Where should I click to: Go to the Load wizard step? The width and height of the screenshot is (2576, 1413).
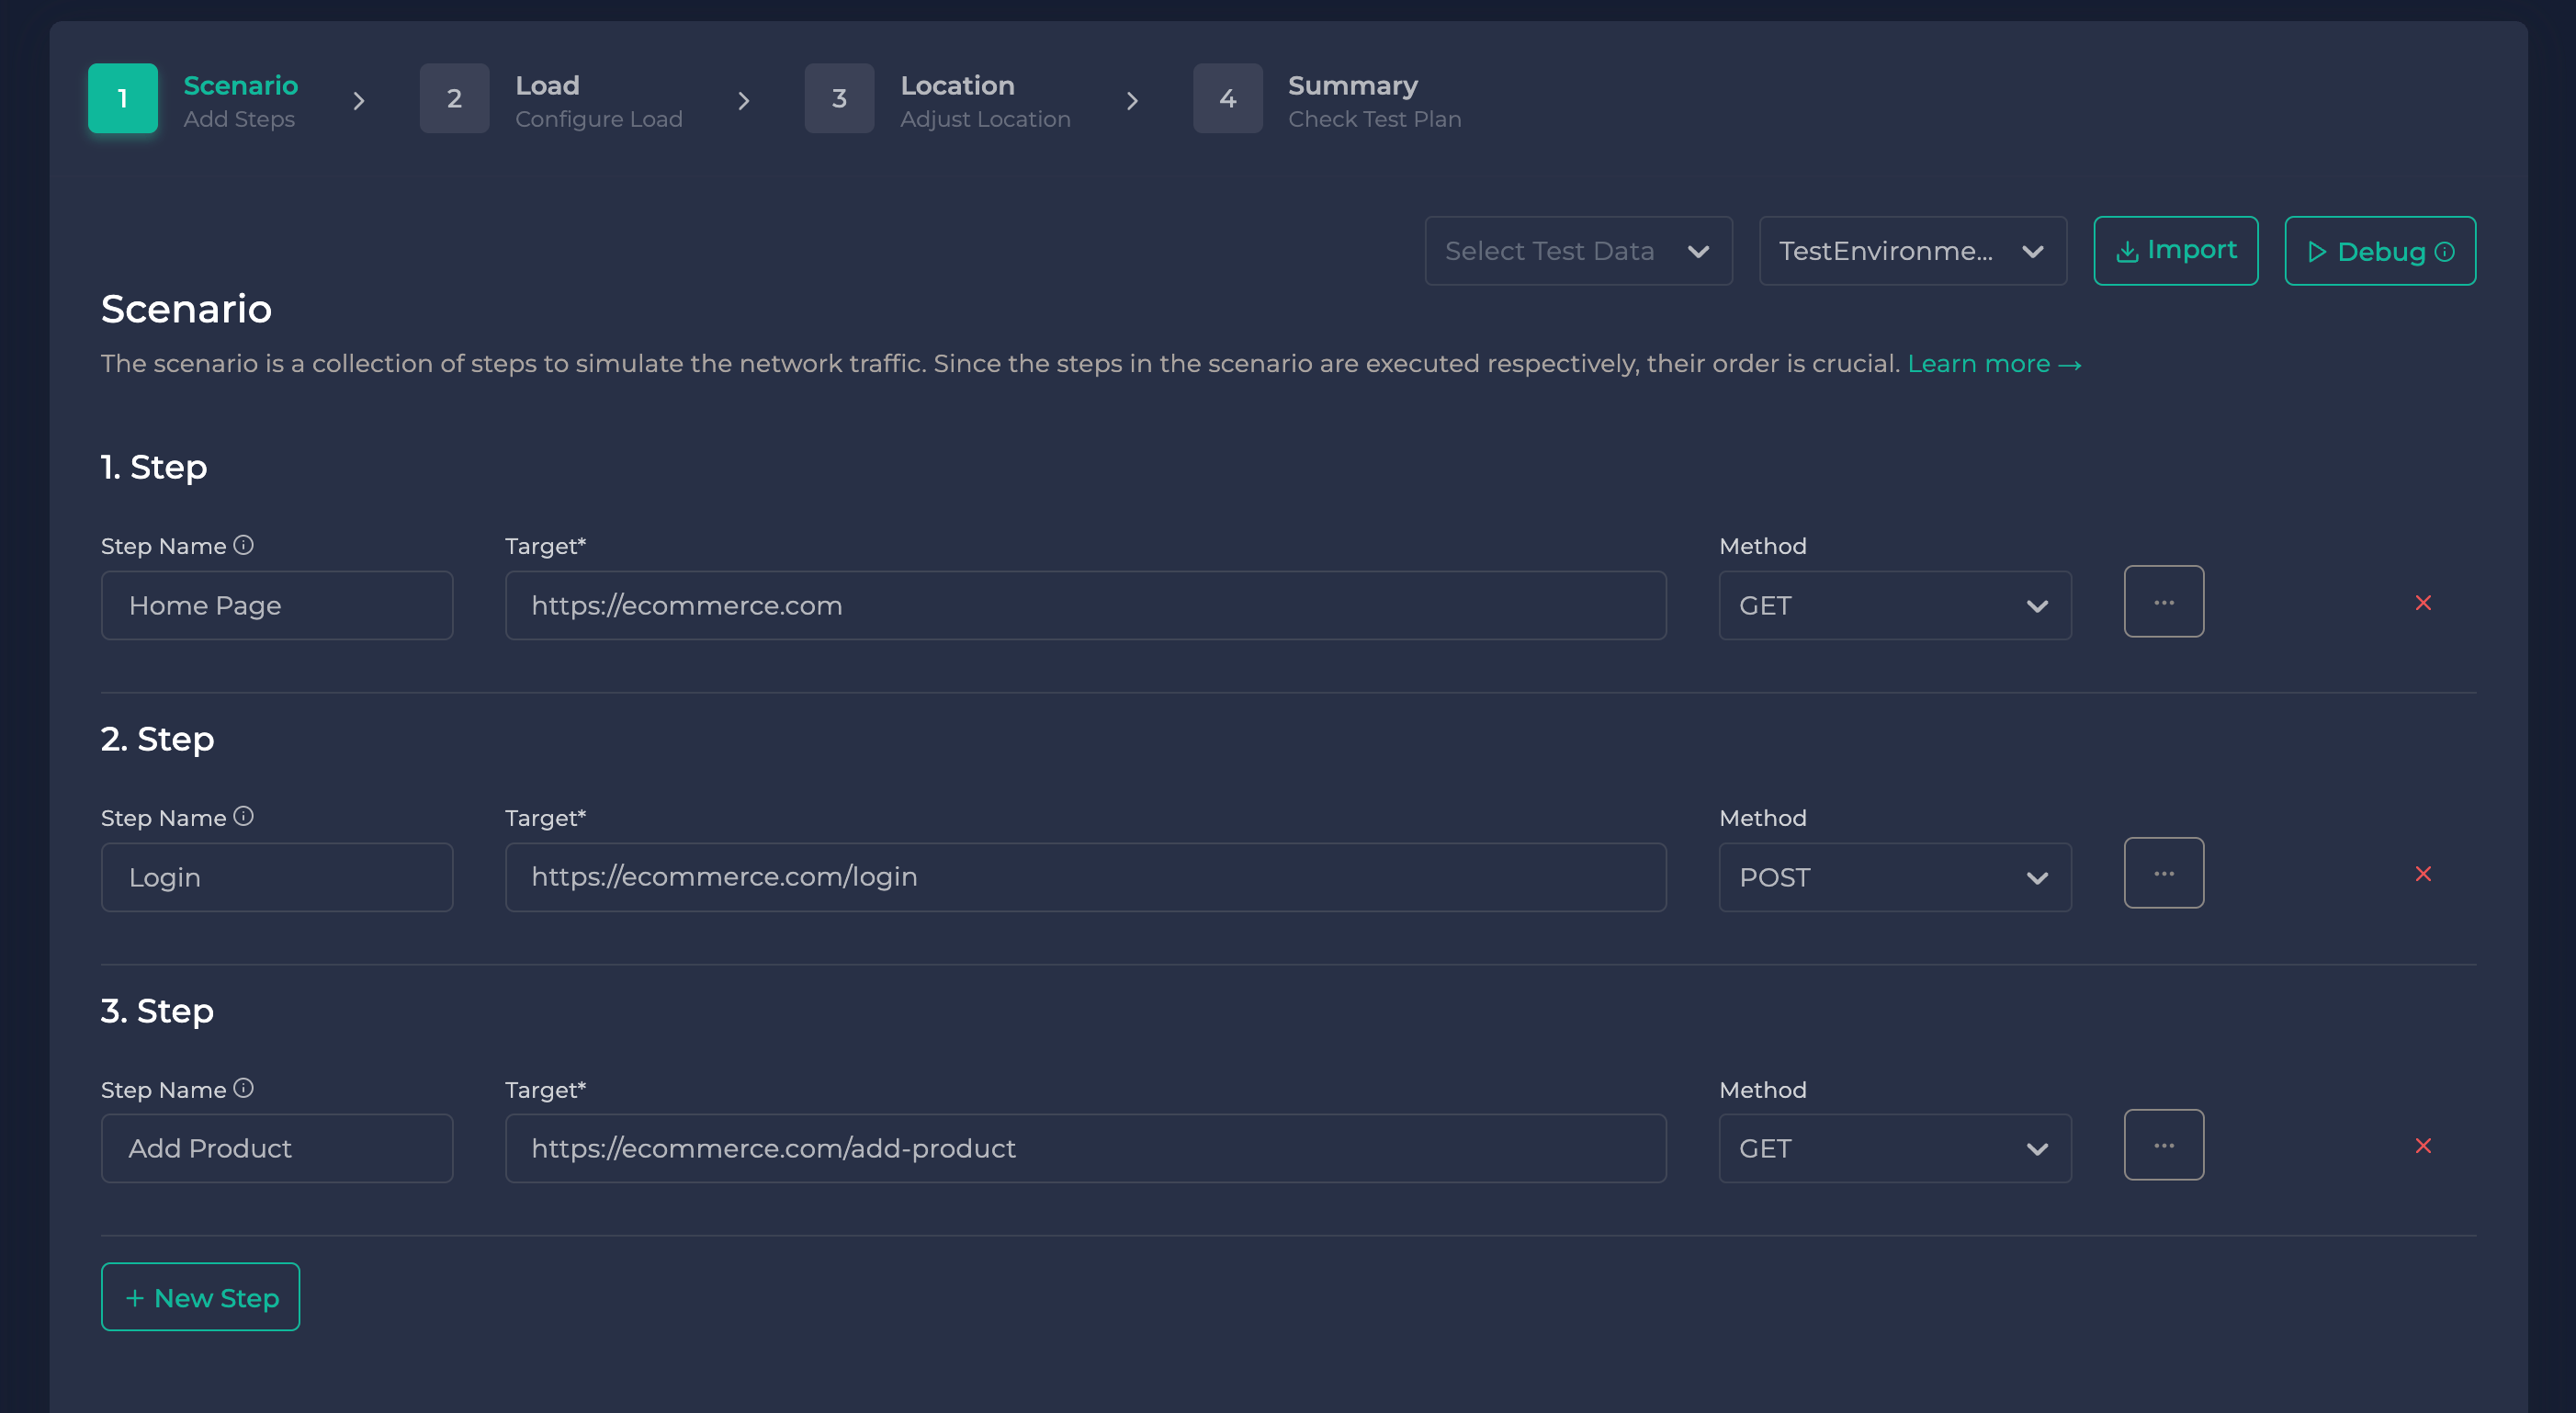pos(454,99)
